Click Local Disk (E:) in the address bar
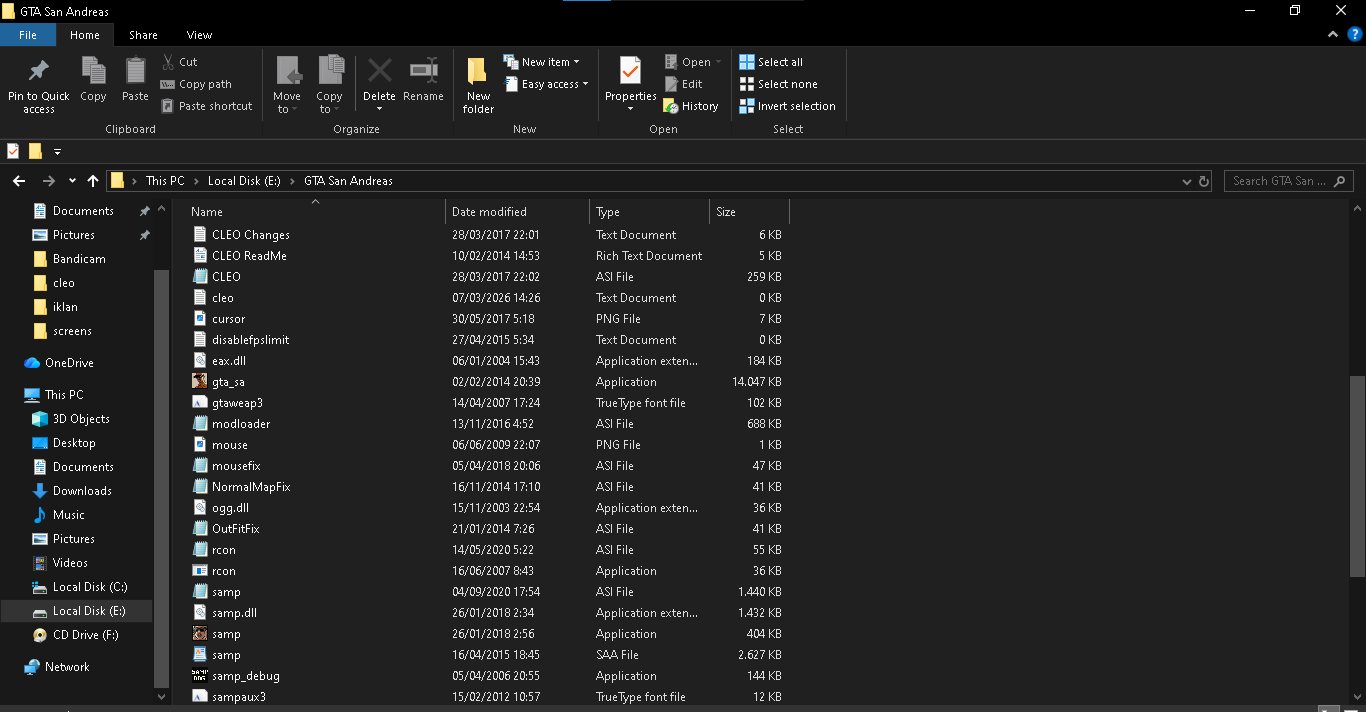The width and height of the screenshot is (1366, 712). tap(244, 181)
